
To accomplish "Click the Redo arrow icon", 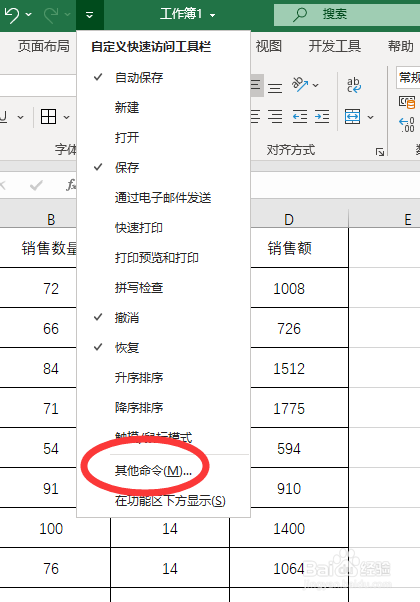I will click(51, 15).
